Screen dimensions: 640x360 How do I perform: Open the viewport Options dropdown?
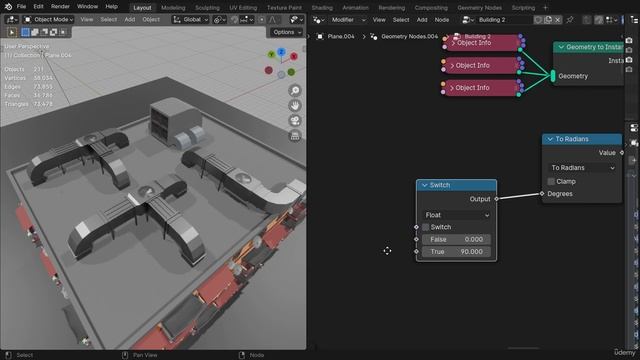pyautogui.click(x=287, y=32)
